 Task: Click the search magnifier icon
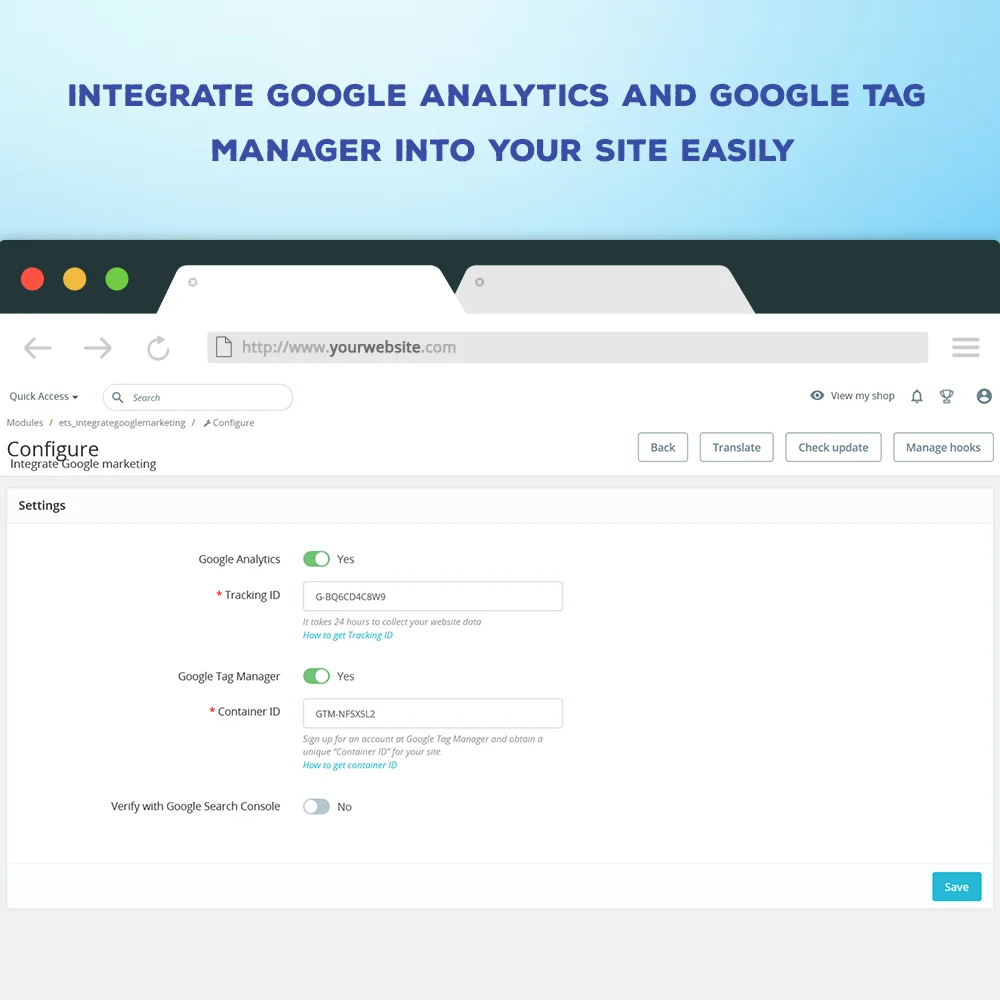pos(118,398)
